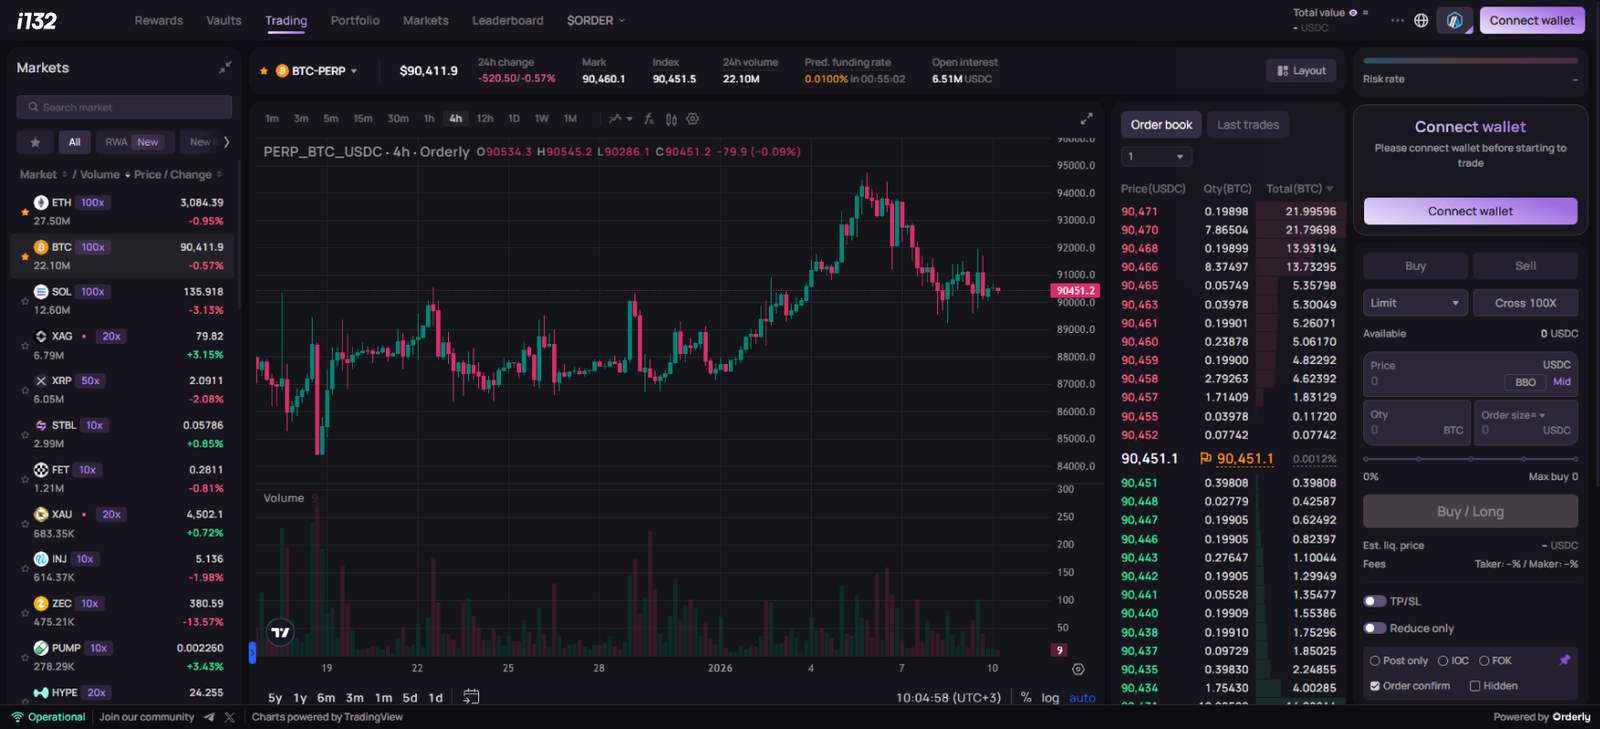Toggle the TP/SL switch
1600x729 pixels.
coord(1375,601)
